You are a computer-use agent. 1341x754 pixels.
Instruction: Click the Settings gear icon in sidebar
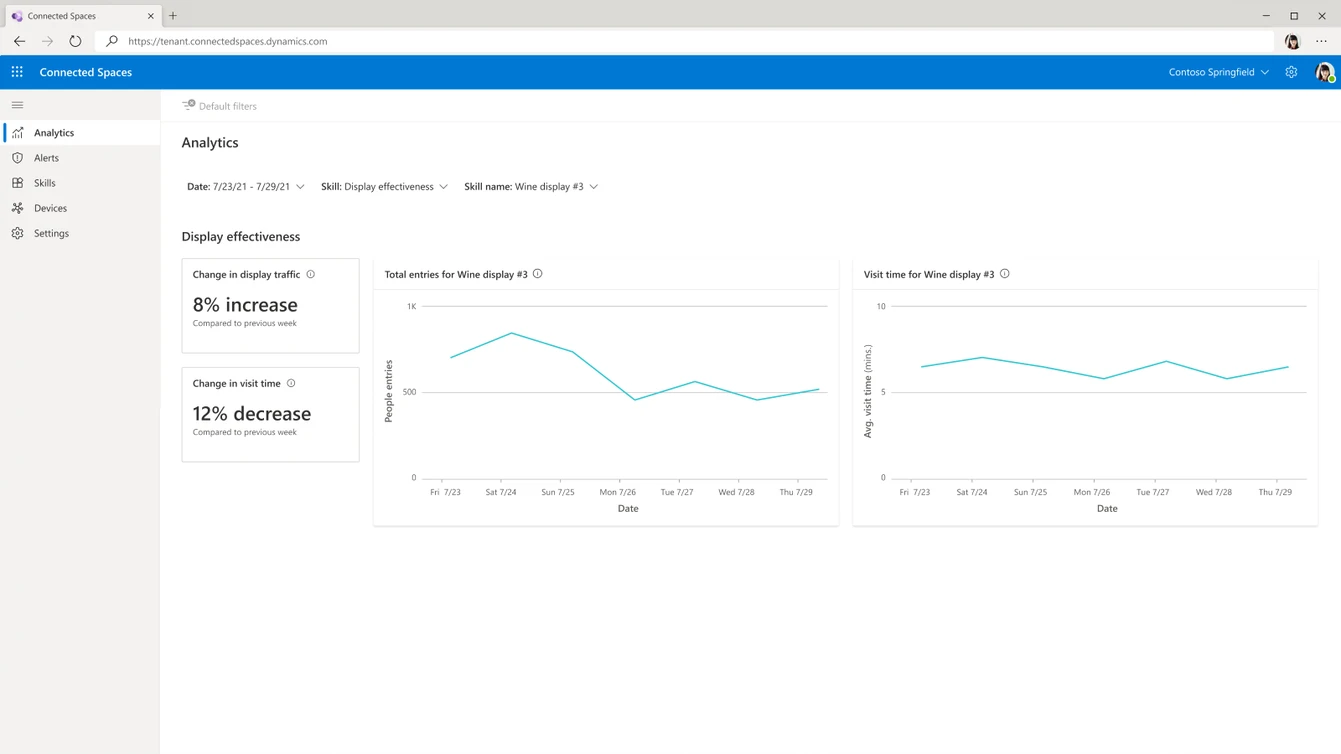coord(18,233)
